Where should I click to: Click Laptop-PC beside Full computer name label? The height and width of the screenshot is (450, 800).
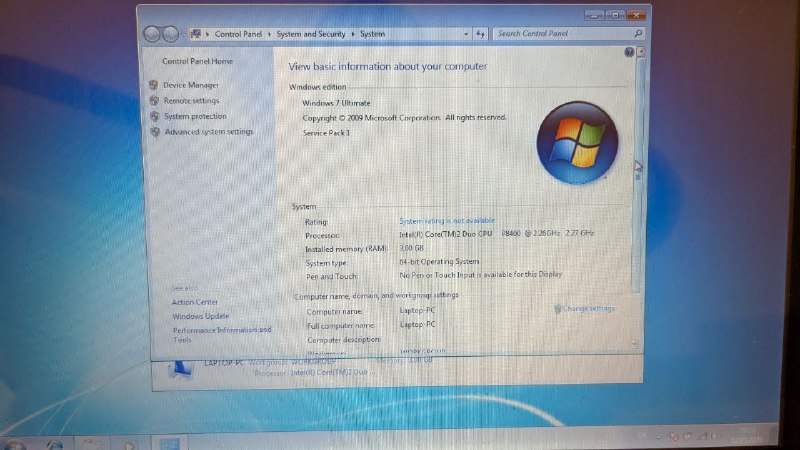(417, 324)
